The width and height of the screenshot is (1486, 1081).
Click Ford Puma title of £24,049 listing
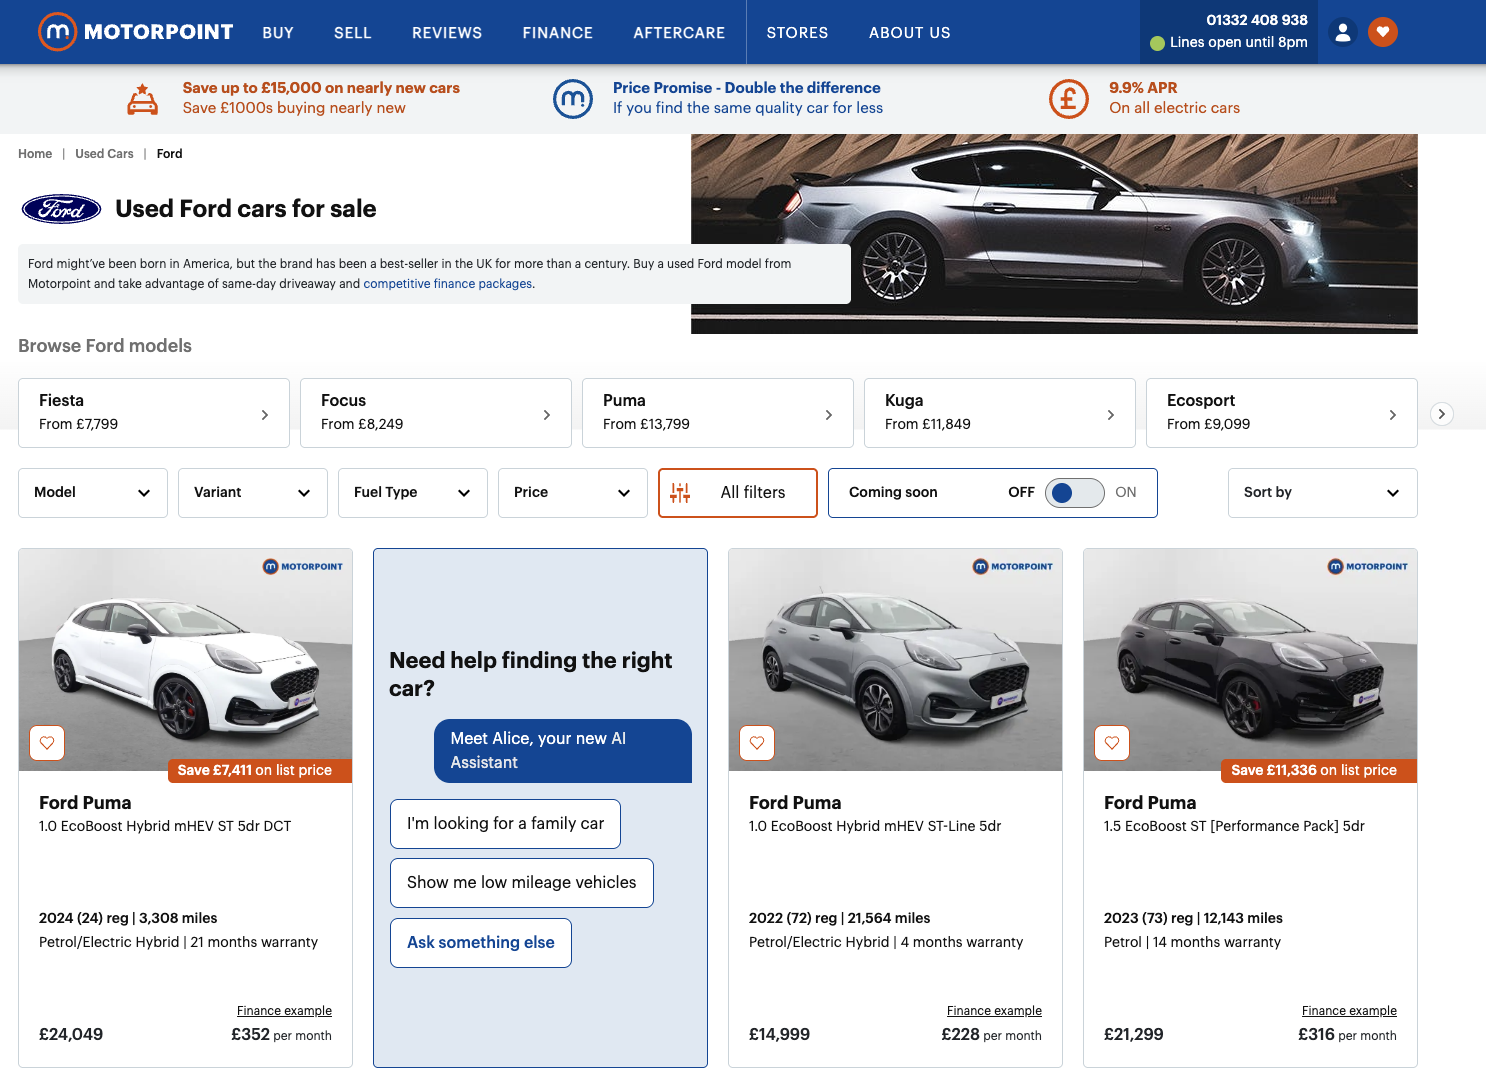point(85,803)
